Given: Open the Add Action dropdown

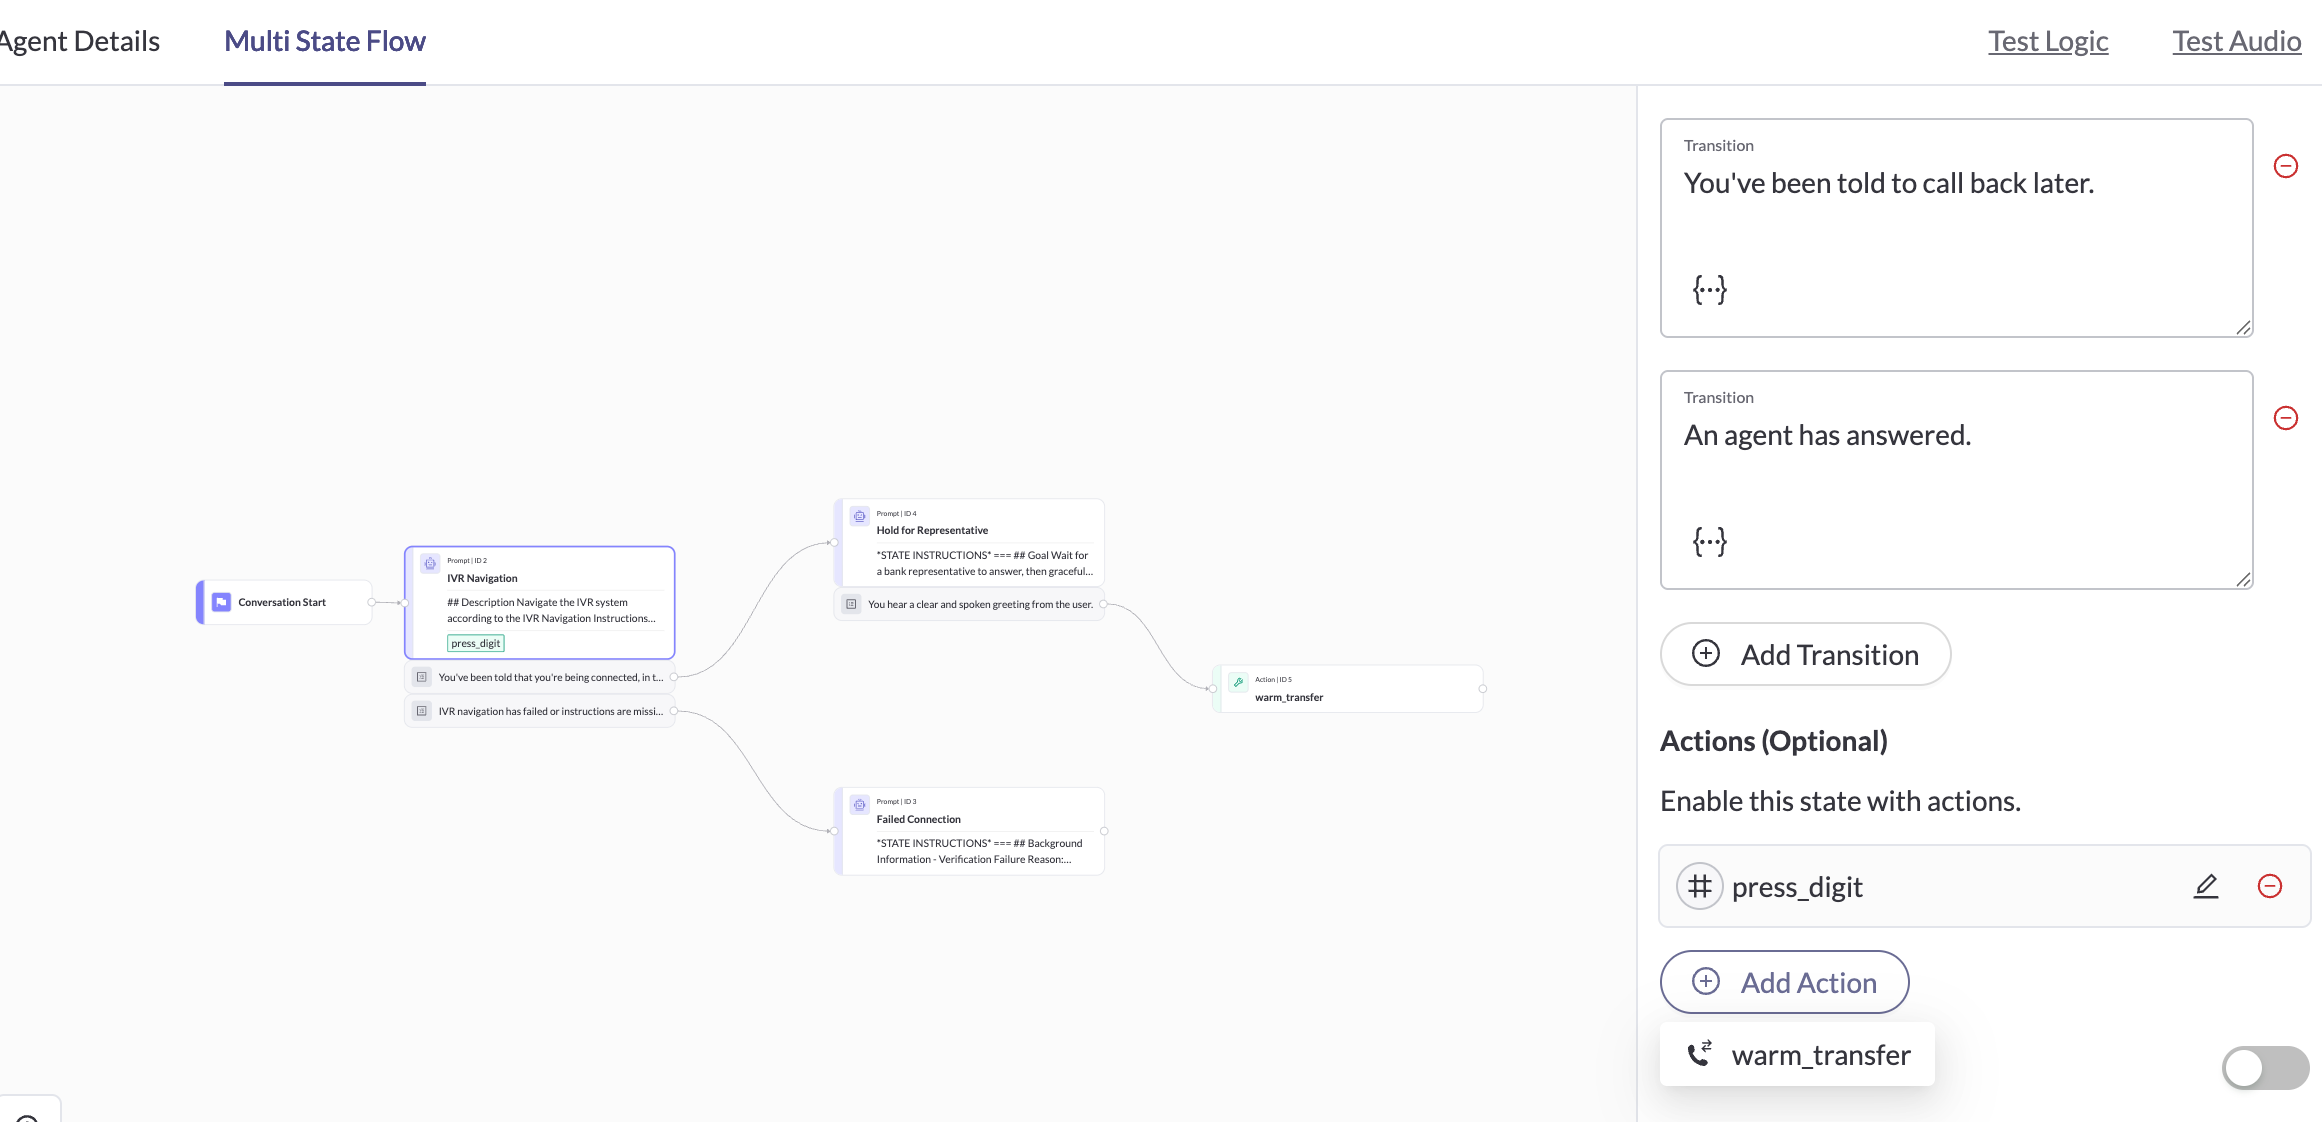Looking at the screenshot, I should (1784, 982).
